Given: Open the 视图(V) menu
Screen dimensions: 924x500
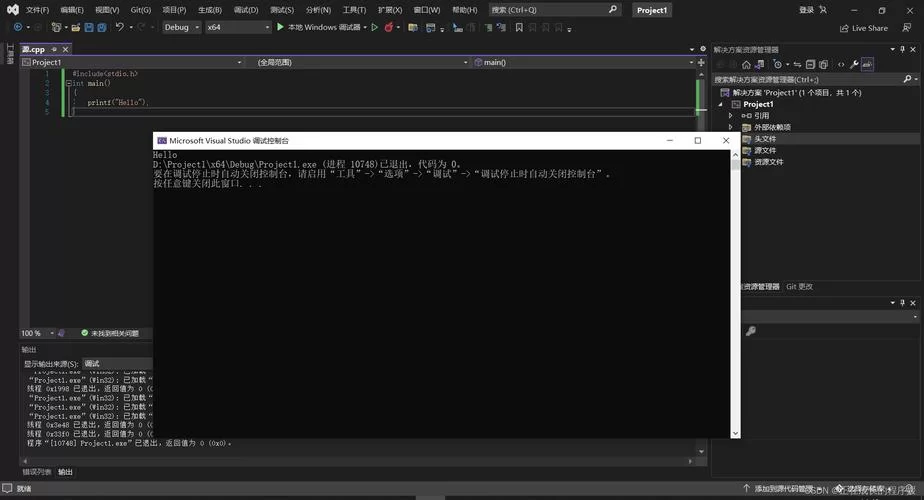Looking at the screenshot, I should pyautogui.click(x=107, y=10).
